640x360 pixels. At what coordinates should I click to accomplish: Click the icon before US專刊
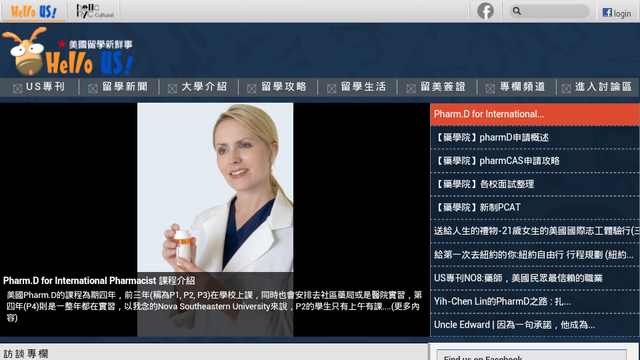tap(17, 88)
